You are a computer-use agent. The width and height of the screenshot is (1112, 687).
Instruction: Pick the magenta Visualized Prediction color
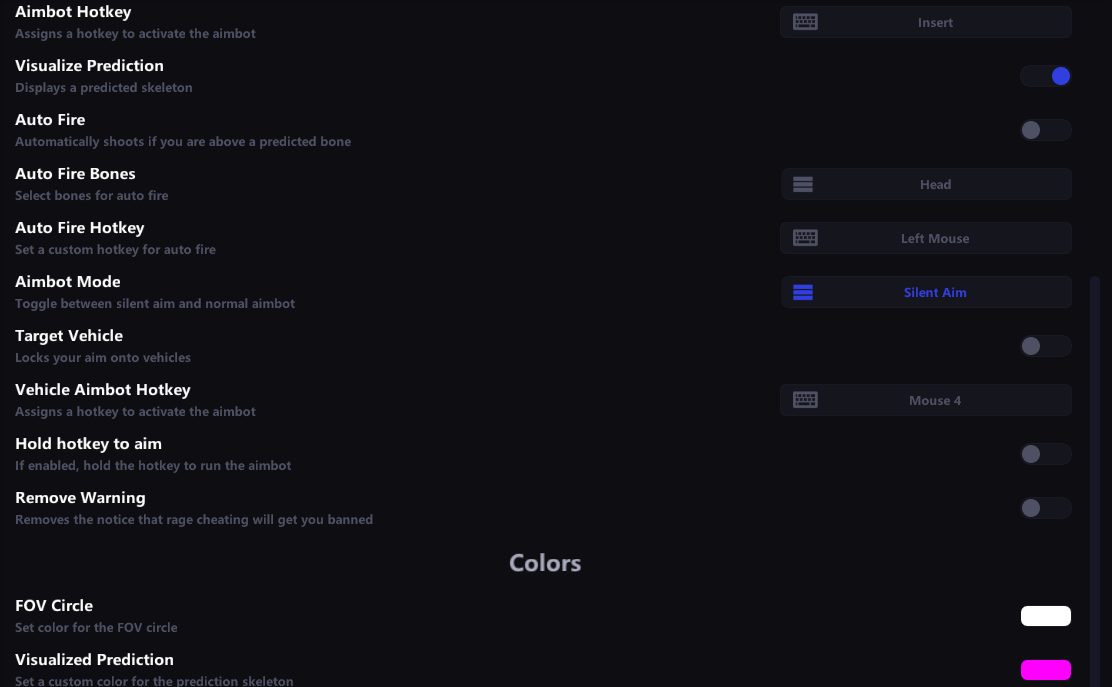1046,670
